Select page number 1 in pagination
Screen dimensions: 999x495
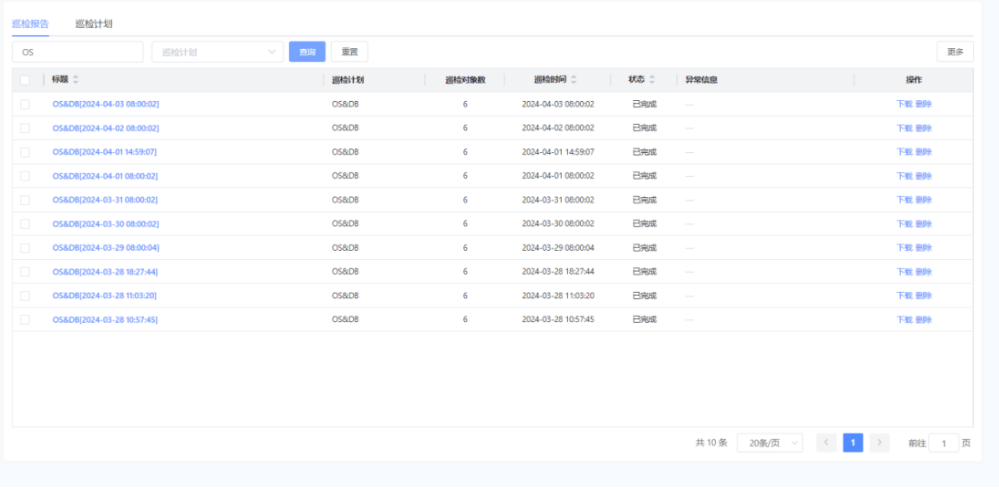[852, 443]
